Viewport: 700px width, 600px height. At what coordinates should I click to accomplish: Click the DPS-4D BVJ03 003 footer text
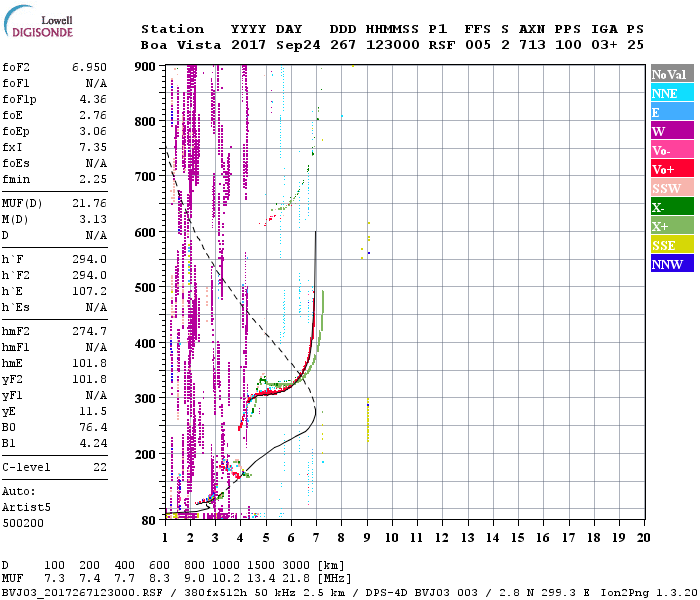coord(421,593)
